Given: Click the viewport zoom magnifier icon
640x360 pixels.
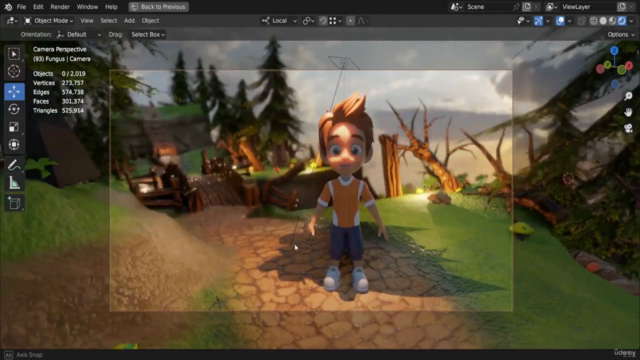Looking at the screenshot, I should (x=628, y=96).
